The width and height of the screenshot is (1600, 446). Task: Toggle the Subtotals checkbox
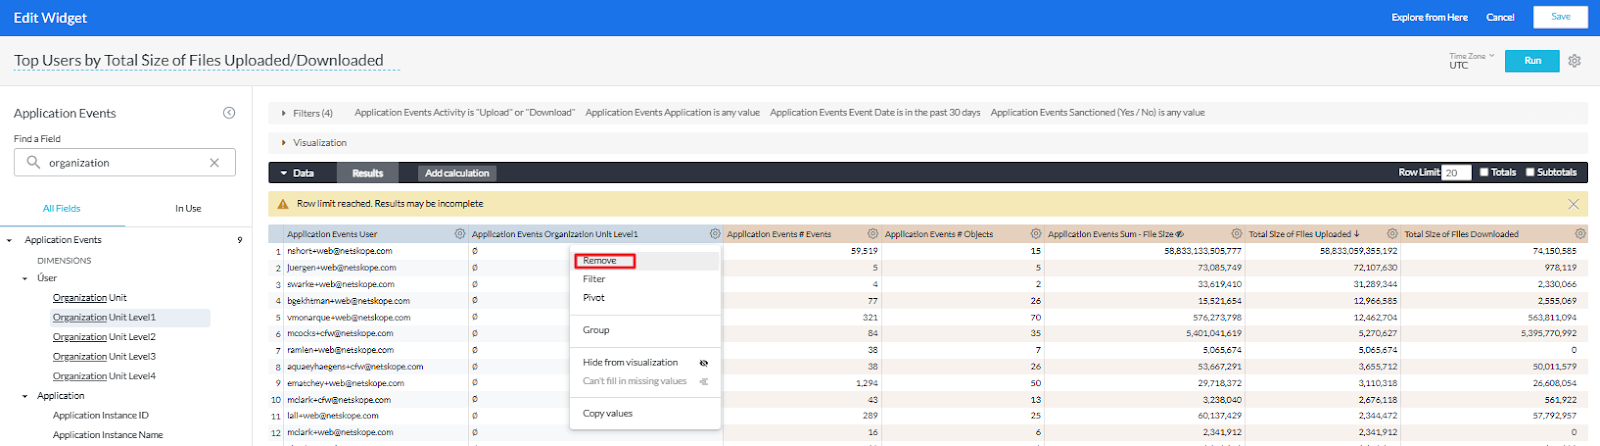(1530, 172)
